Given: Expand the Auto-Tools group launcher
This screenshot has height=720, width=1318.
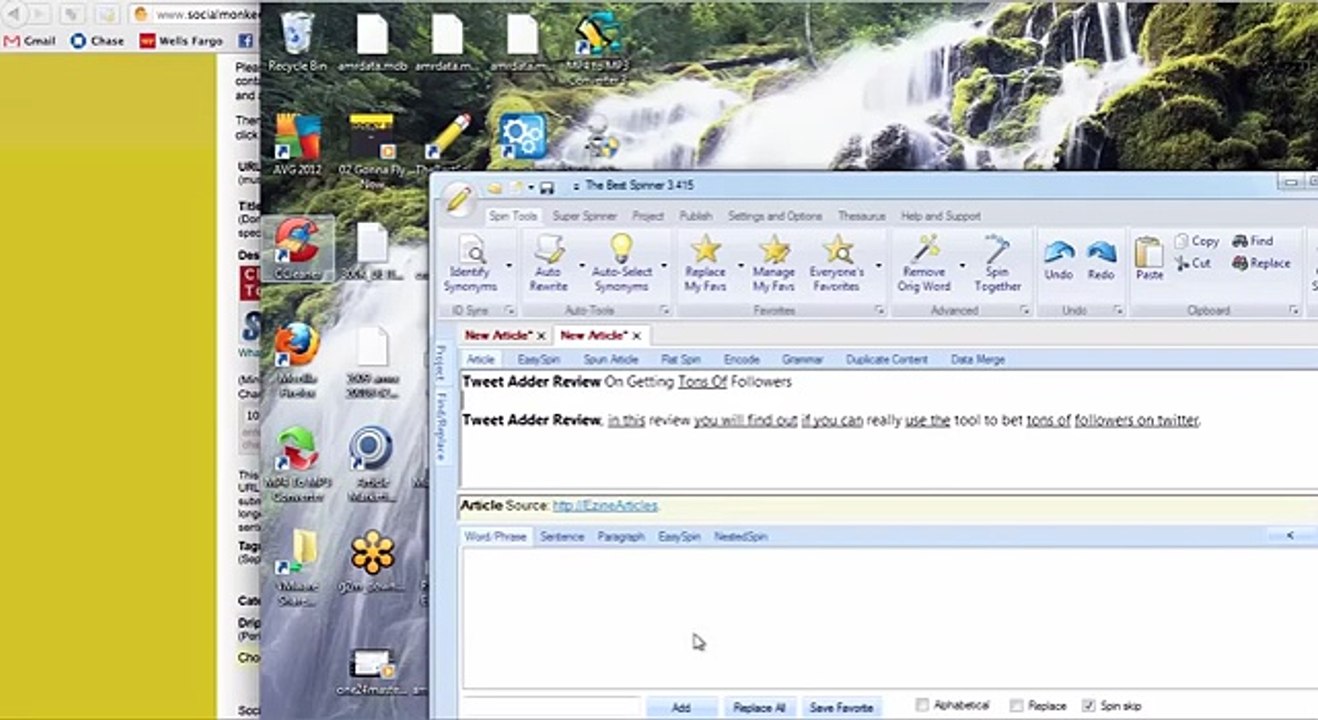Looking at the screenshot, I should point(663,311).
